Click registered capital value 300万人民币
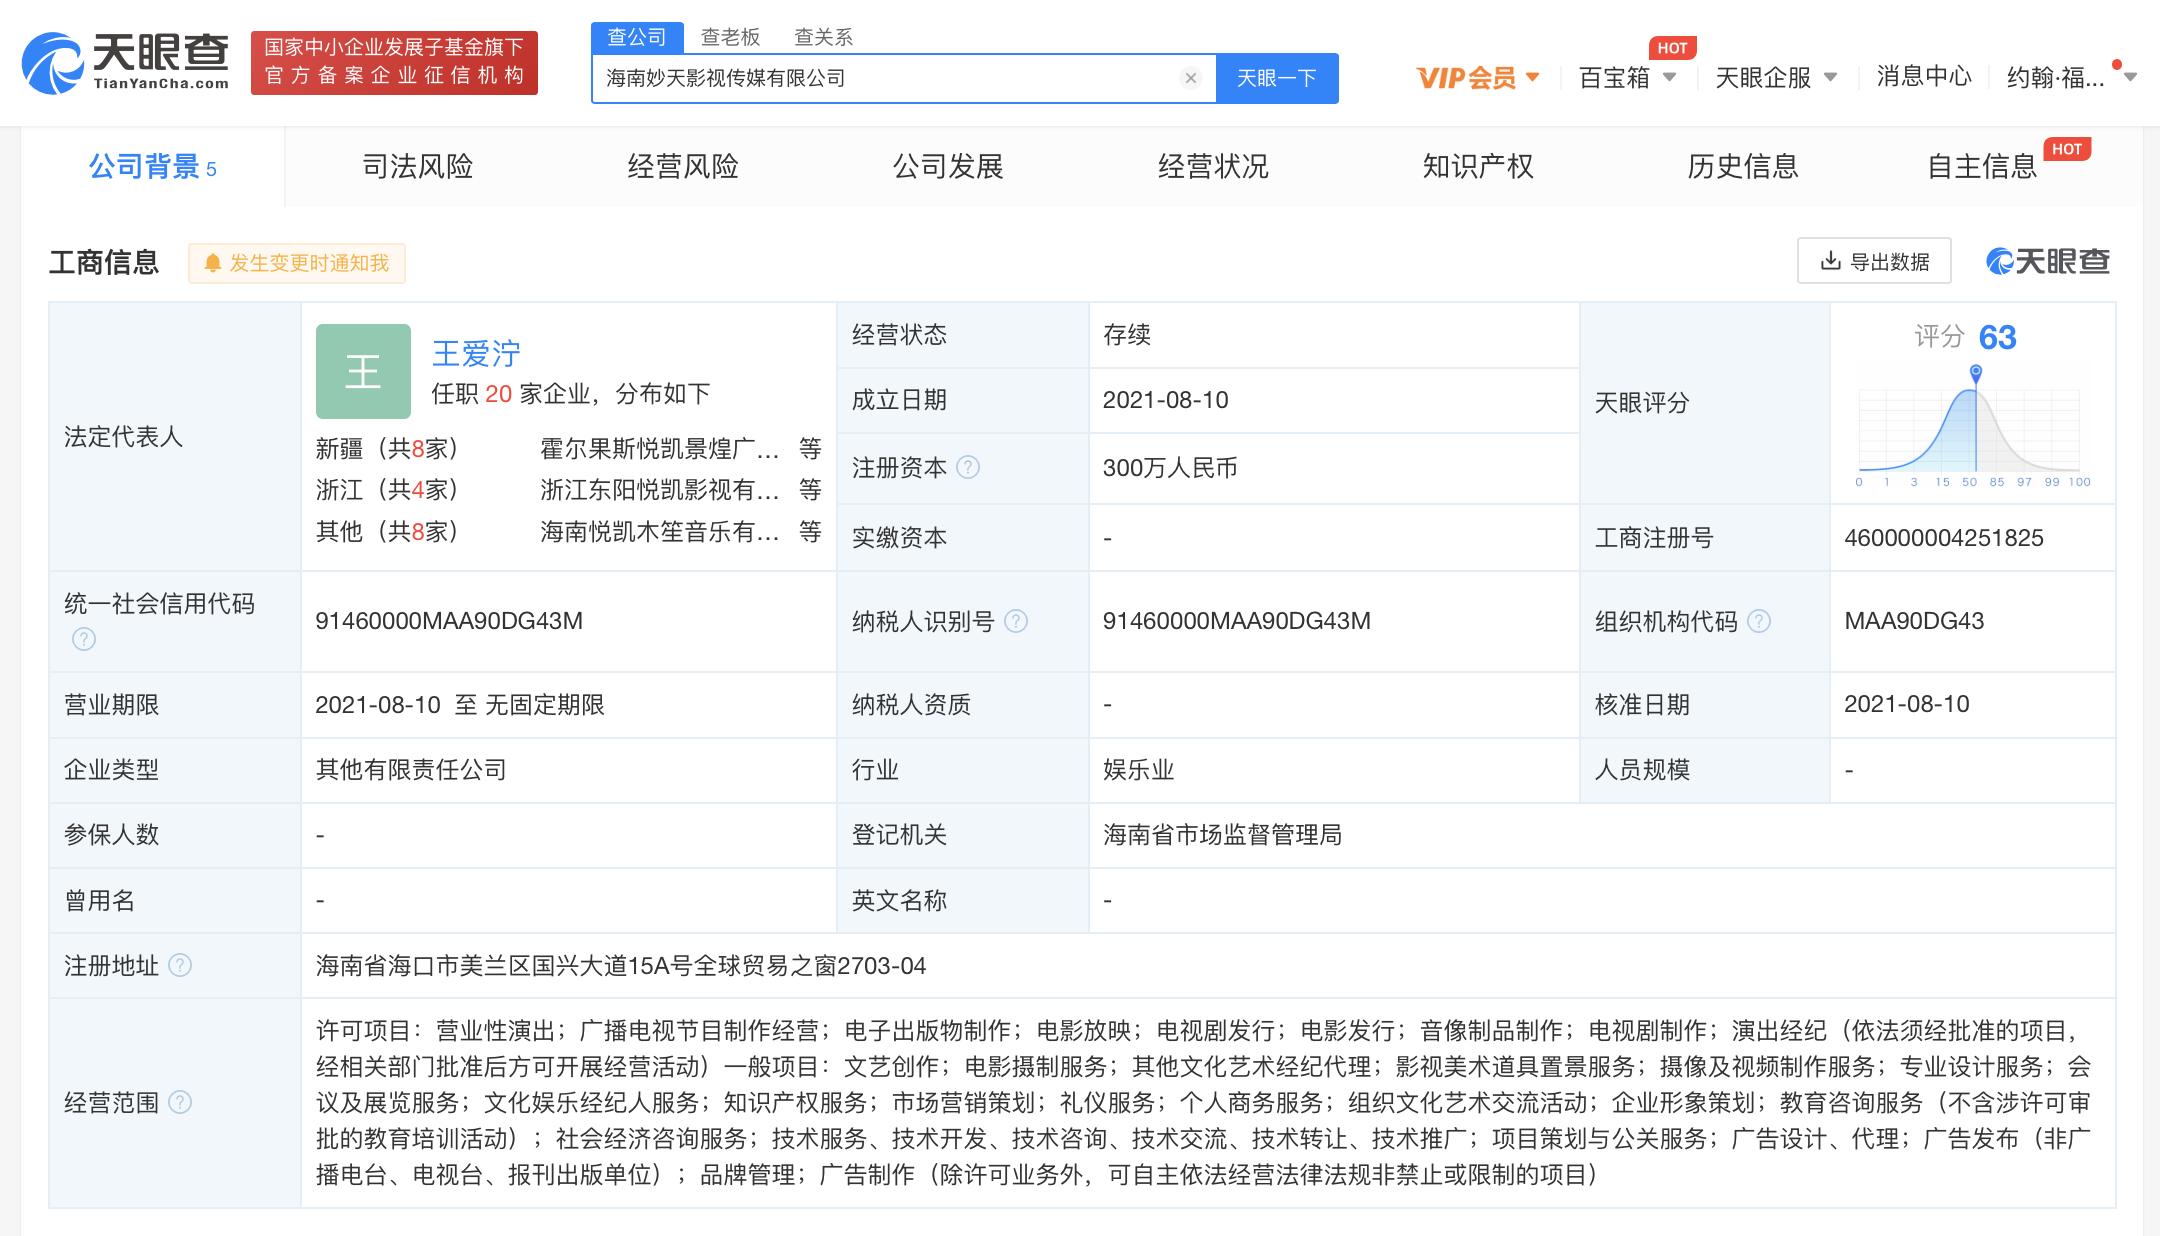The image size is (2160, 1236). click(1170, 468)
